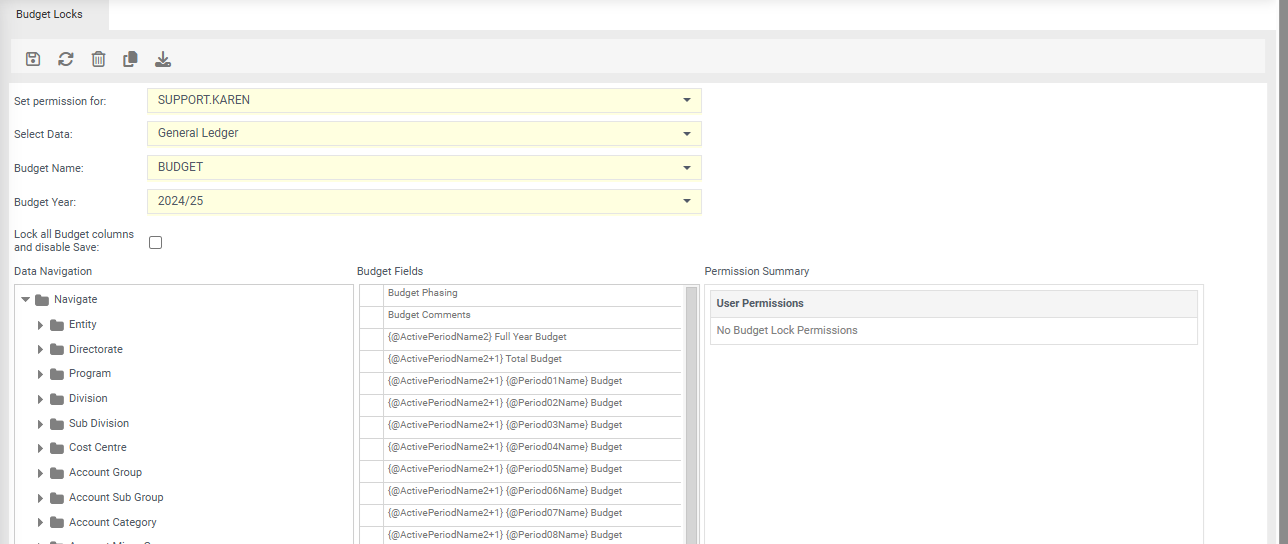This screenshot has width=1288, height=544.
Task: Select the Entity label in Data Navigation
Action: tap(83, 324)
